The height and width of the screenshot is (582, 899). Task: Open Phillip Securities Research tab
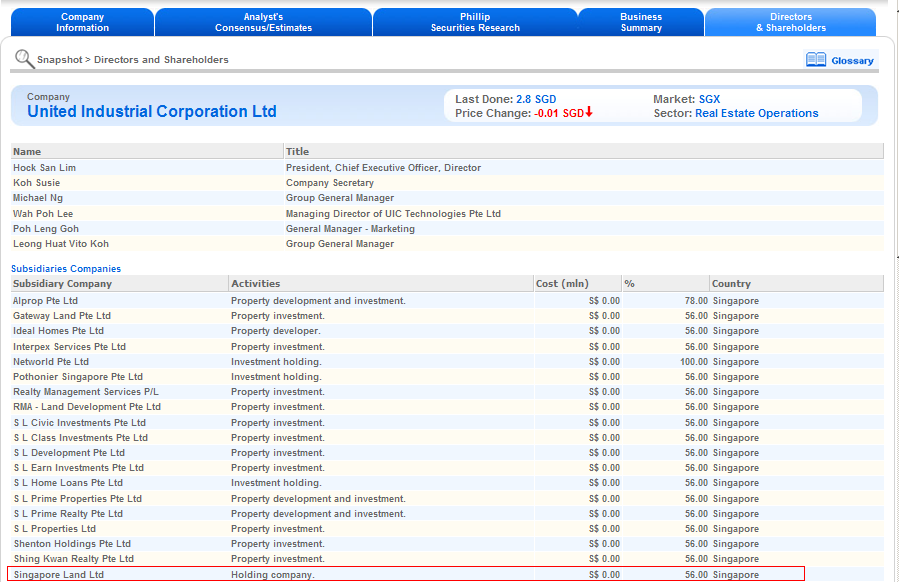click(475, 22)
